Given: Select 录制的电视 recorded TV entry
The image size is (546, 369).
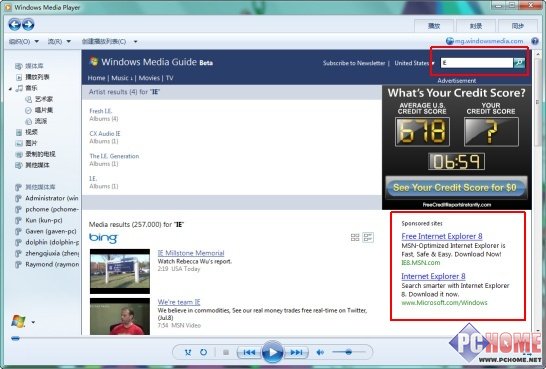Looking at the screenshot, I should 40,154.
